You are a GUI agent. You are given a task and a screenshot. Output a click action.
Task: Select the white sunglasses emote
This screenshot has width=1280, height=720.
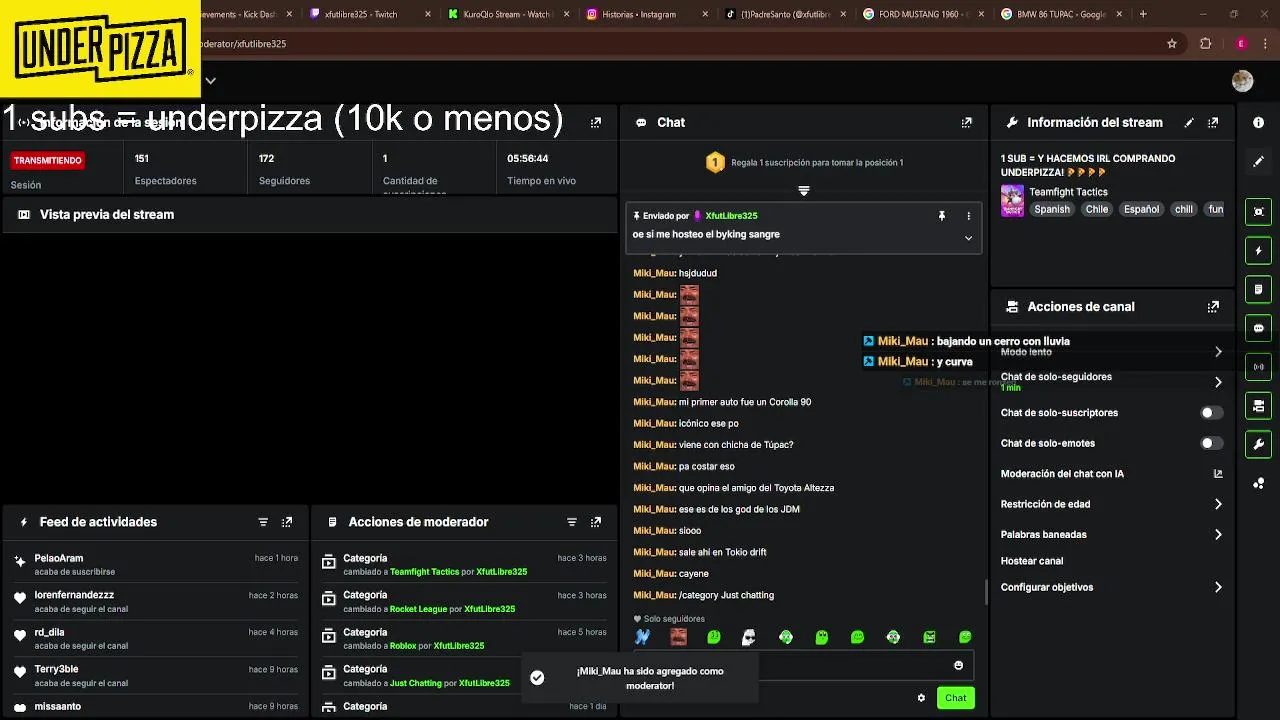point(748,637)
